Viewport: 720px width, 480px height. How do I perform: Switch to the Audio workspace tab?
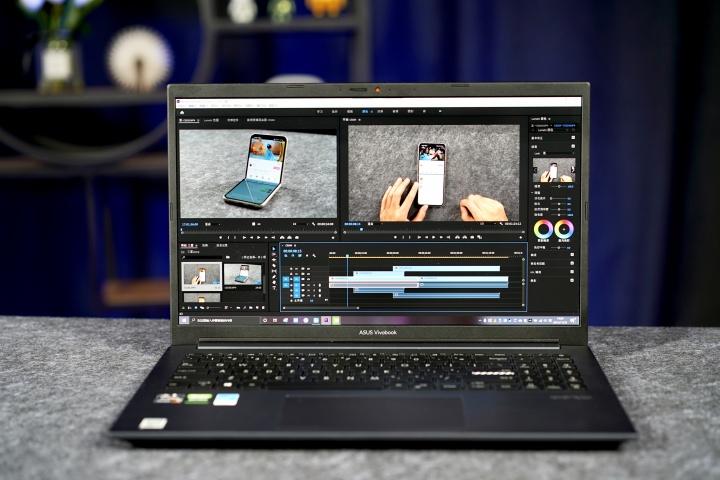(x=395, y=112)
